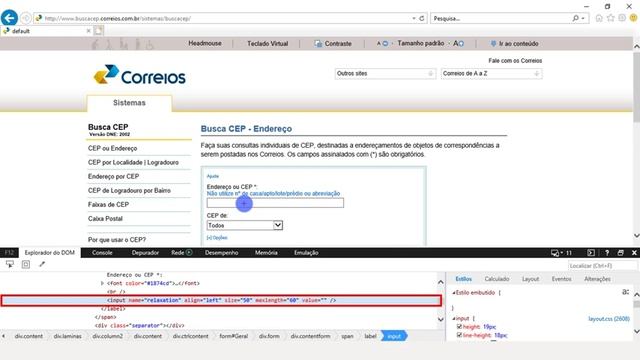Click the F12 developer tools label
640x360 pixels.
point(9,253)
